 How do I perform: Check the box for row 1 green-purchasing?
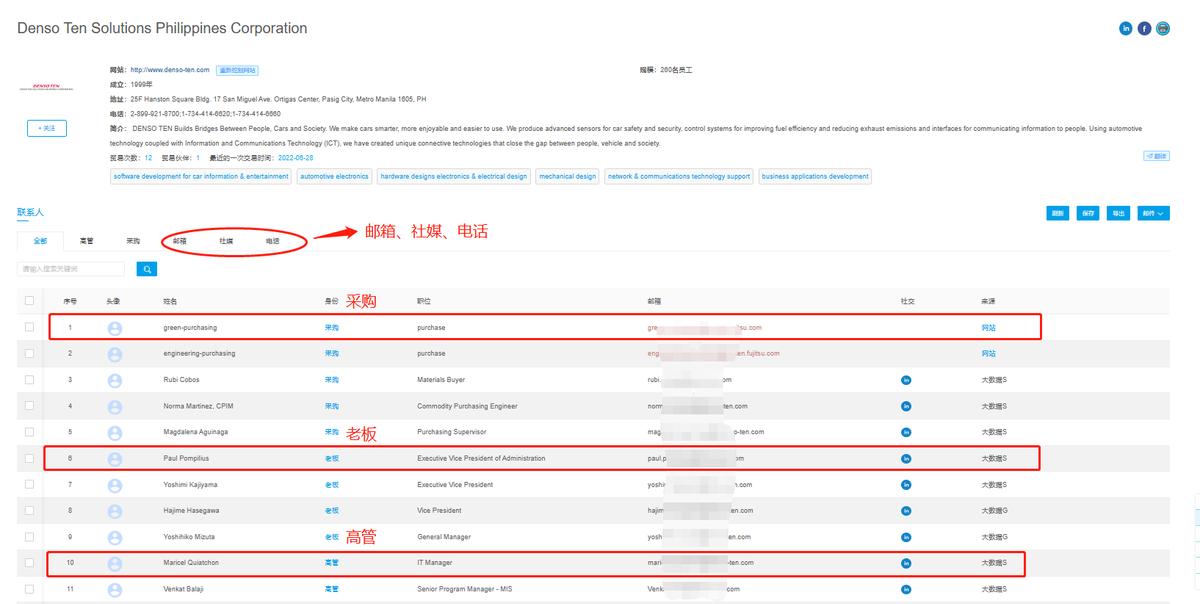coord(29,327)
